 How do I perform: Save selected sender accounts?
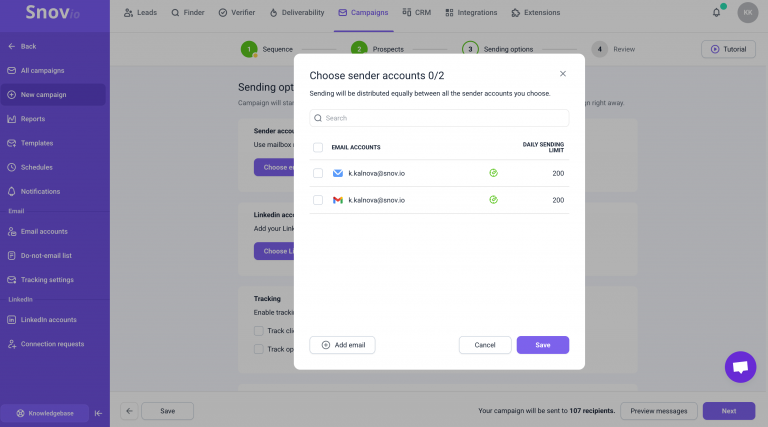click(543, 345)
